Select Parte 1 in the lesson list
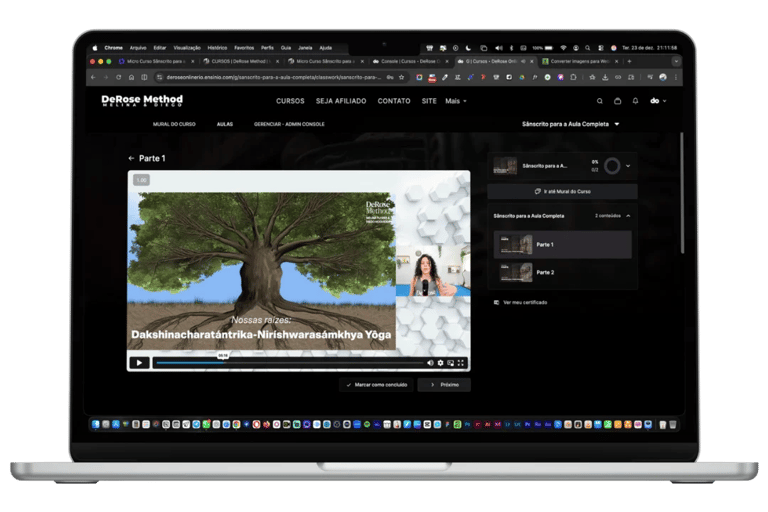This screenshot has height=512, width=768. pyautogui.click(x=563, y=244)
